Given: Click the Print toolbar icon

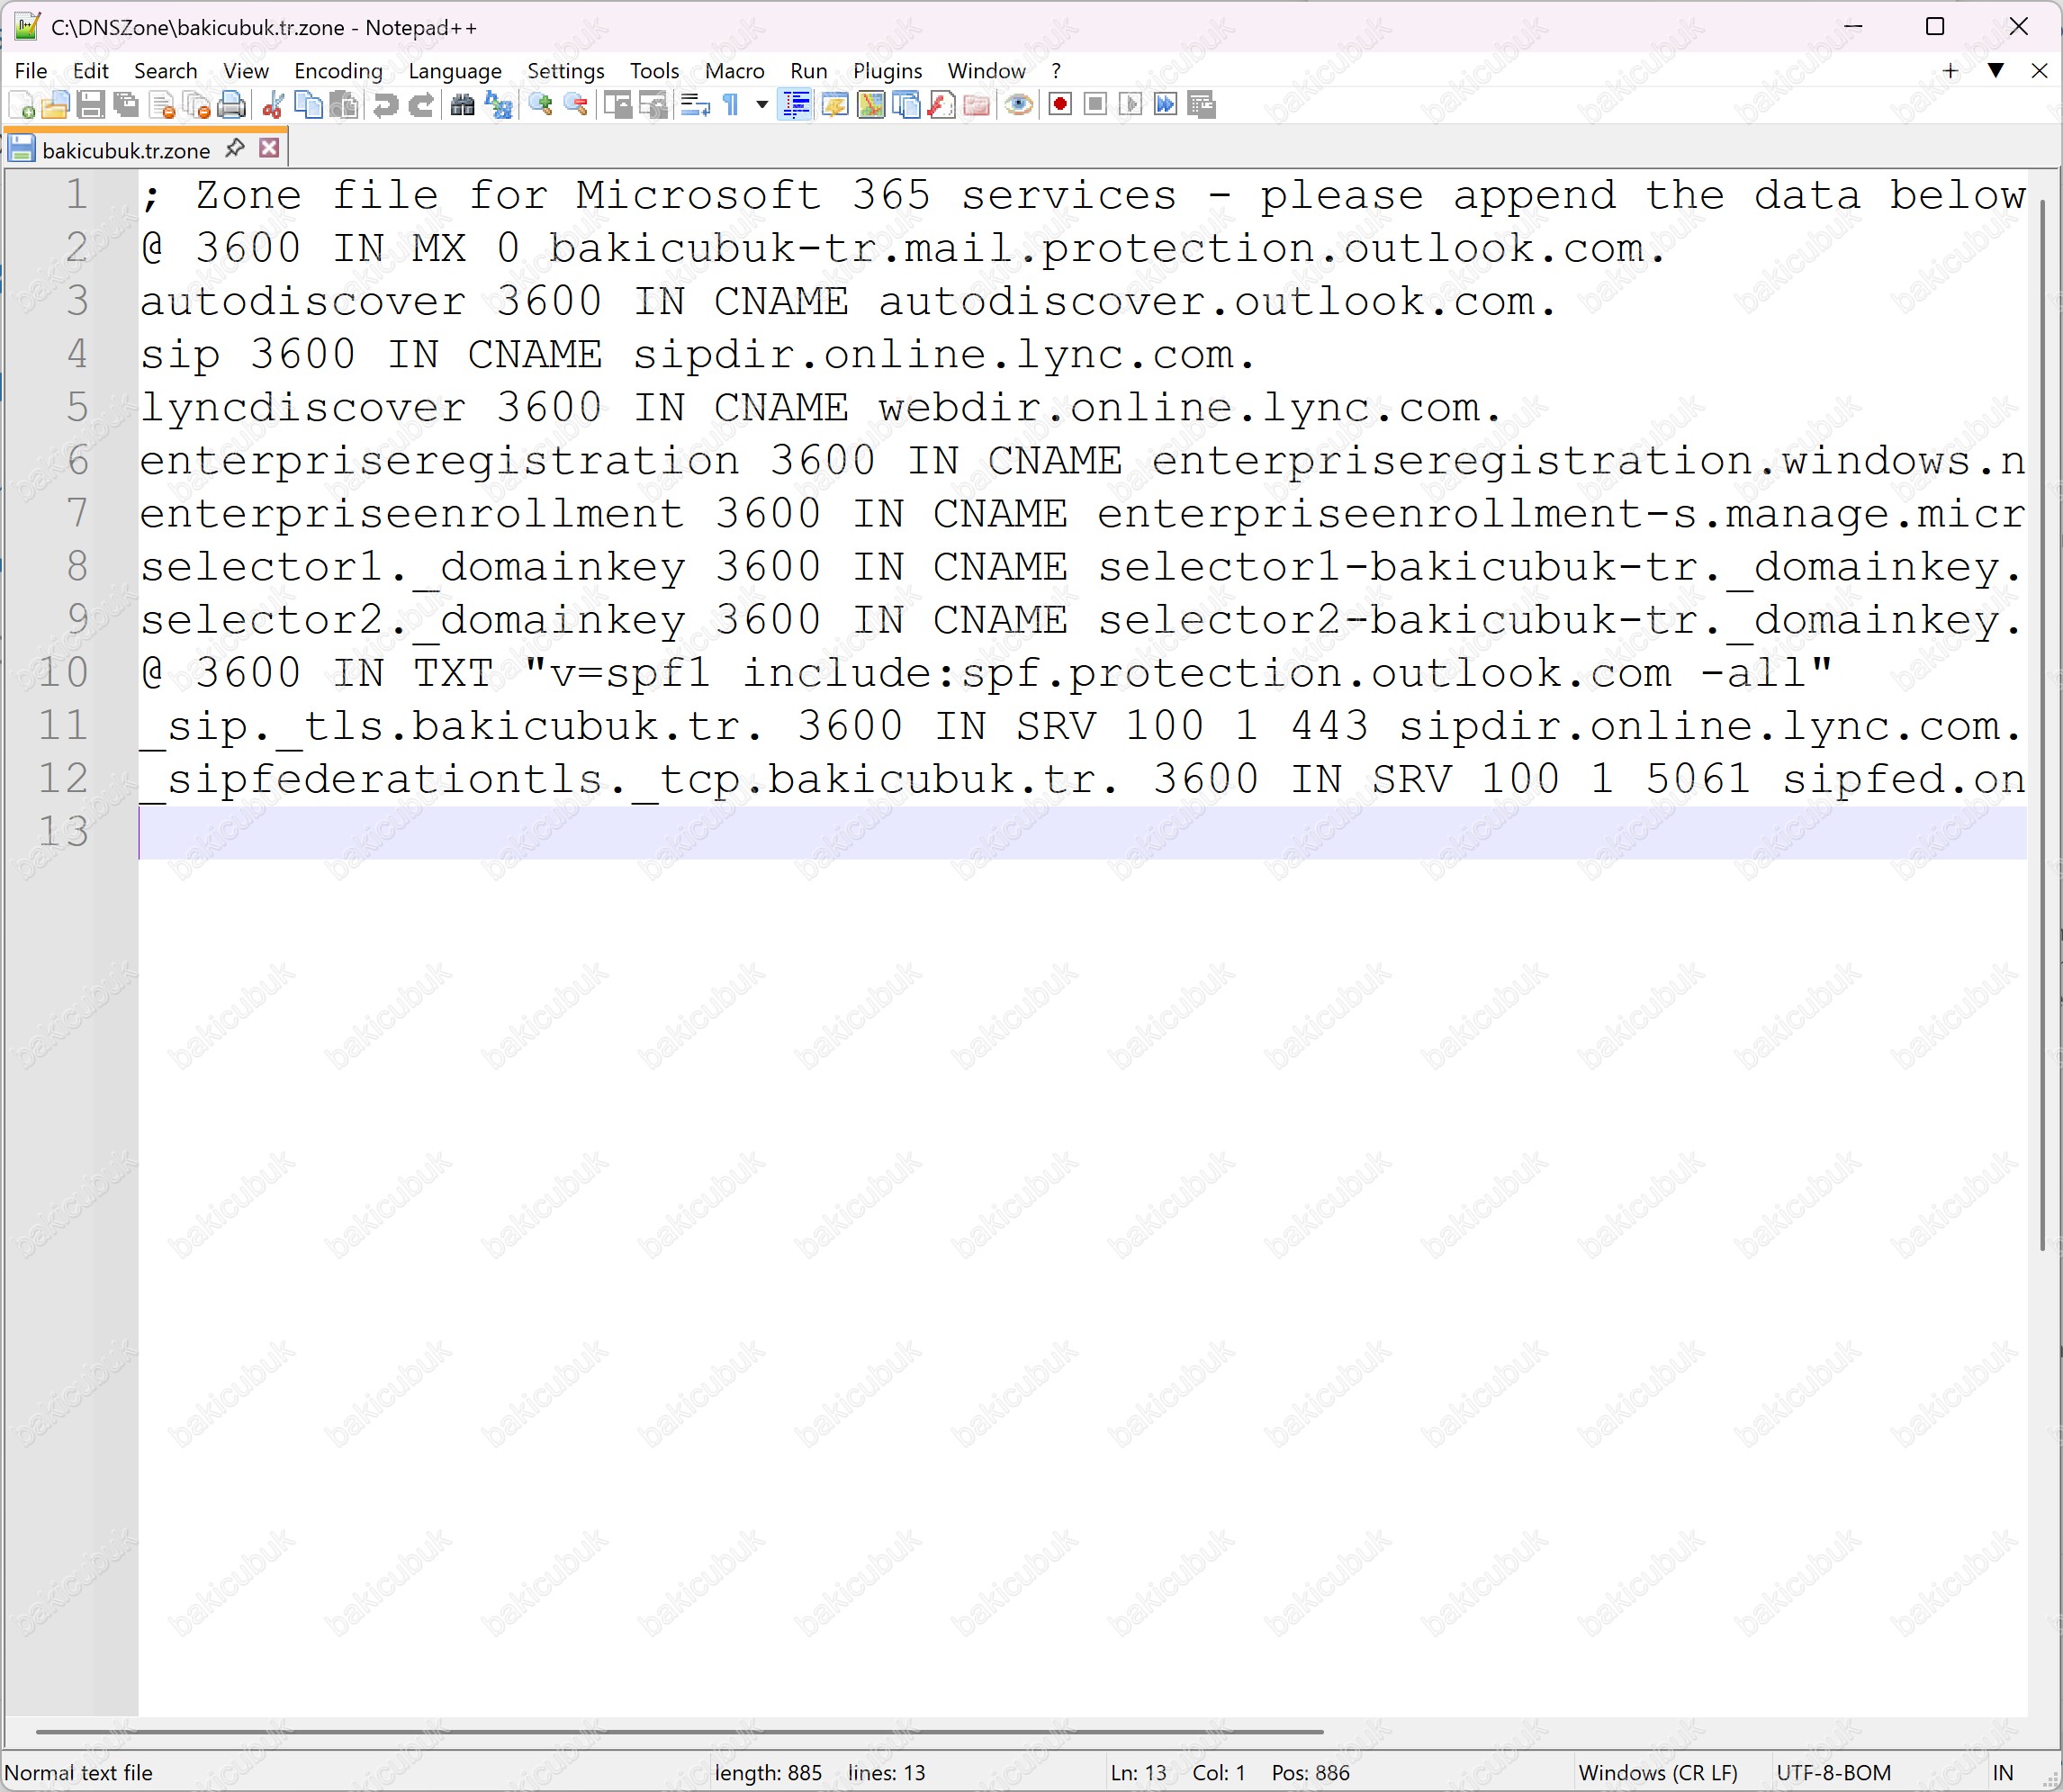Looking at the screenshot, I should (x=232, y=105).
